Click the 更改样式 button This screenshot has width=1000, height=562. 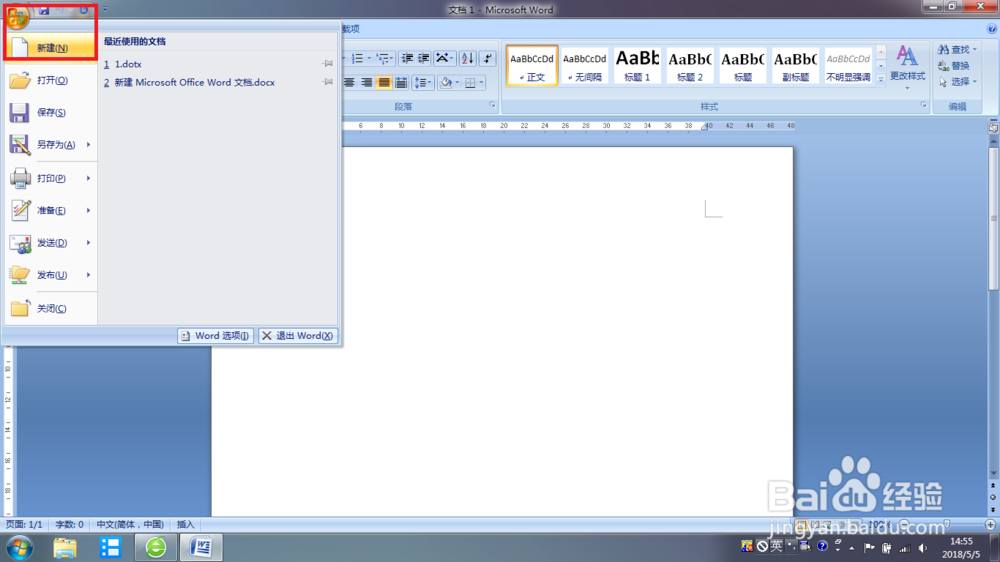(x=908, y=67)
